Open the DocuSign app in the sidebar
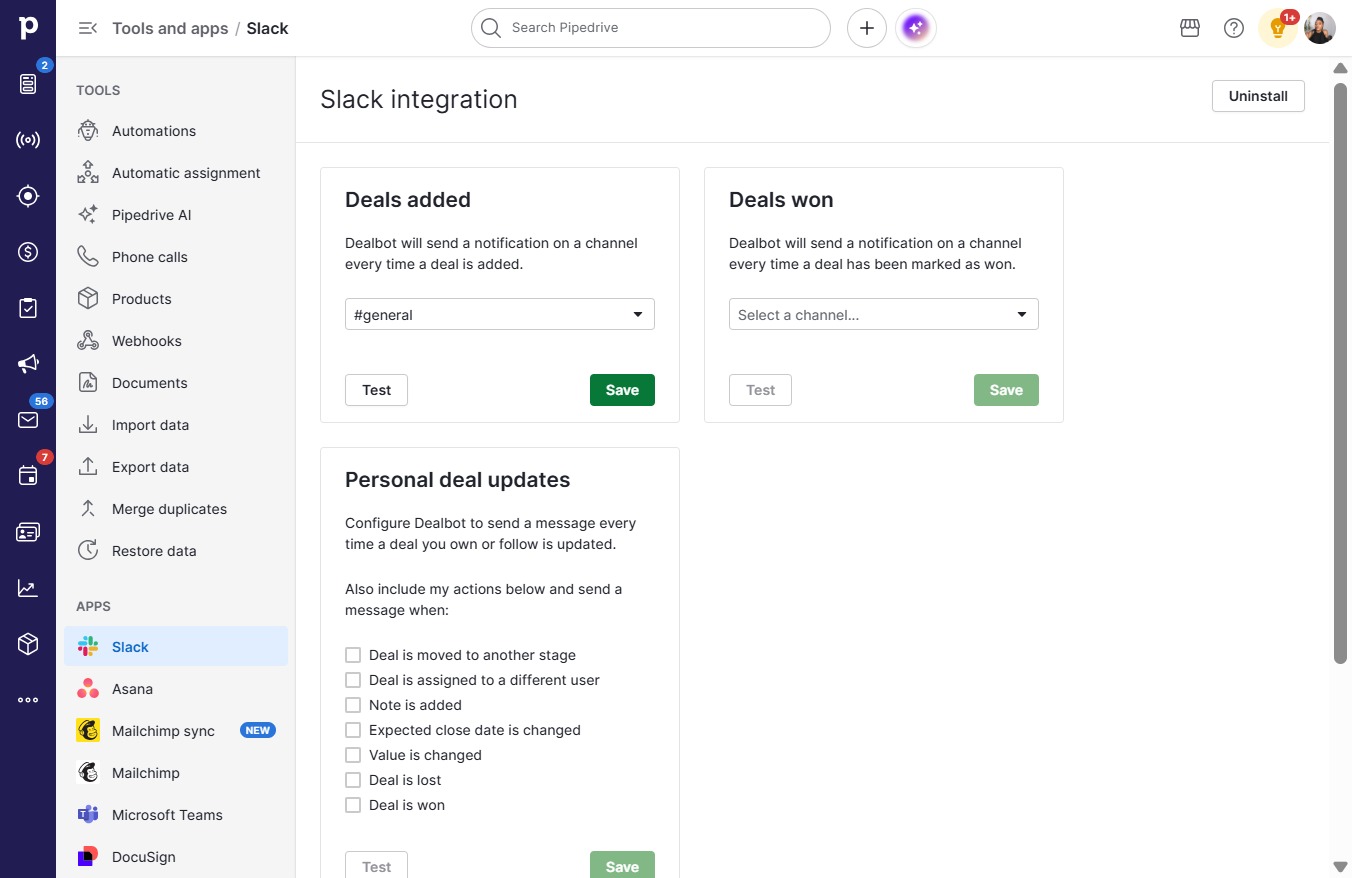1352x878 pixels. click(x=176, y=857)
